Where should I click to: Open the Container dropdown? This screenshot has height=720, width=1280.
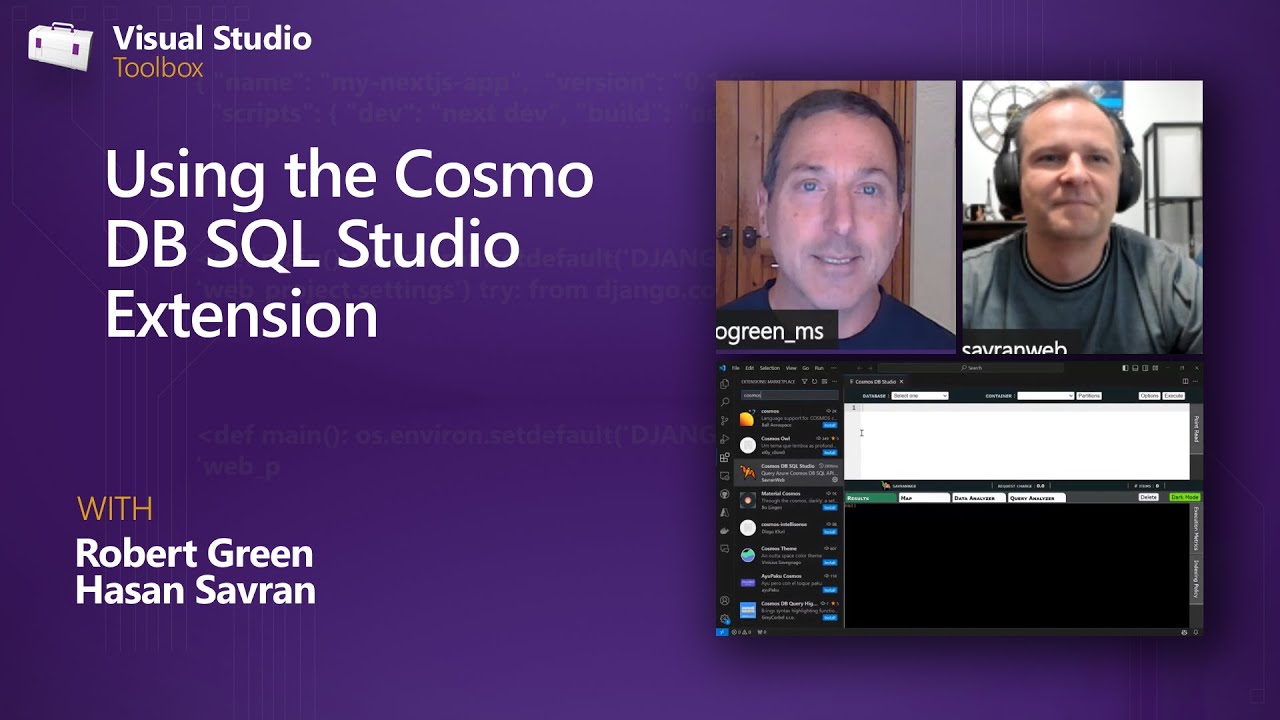click(x=1045, y=396)
